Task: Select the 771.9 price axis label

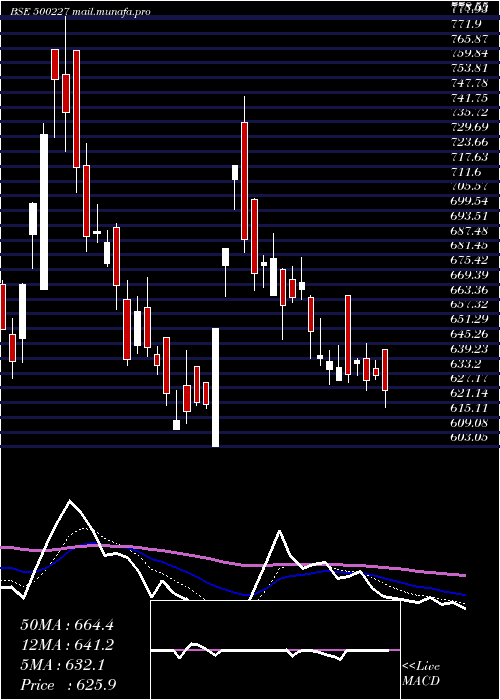Action: coord(466,24)
